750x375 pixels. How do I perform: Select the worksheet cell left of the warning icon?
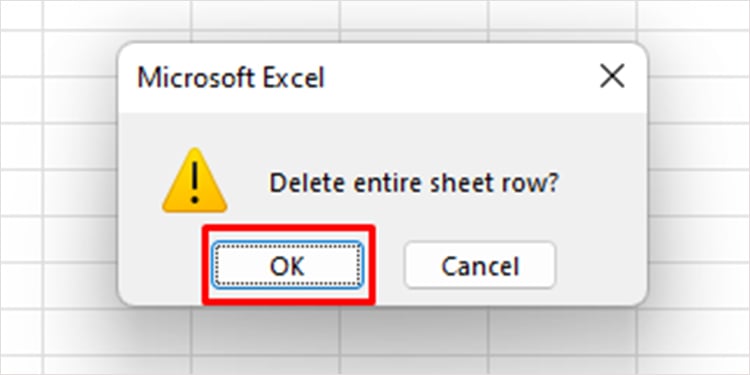tap(80, 191)
